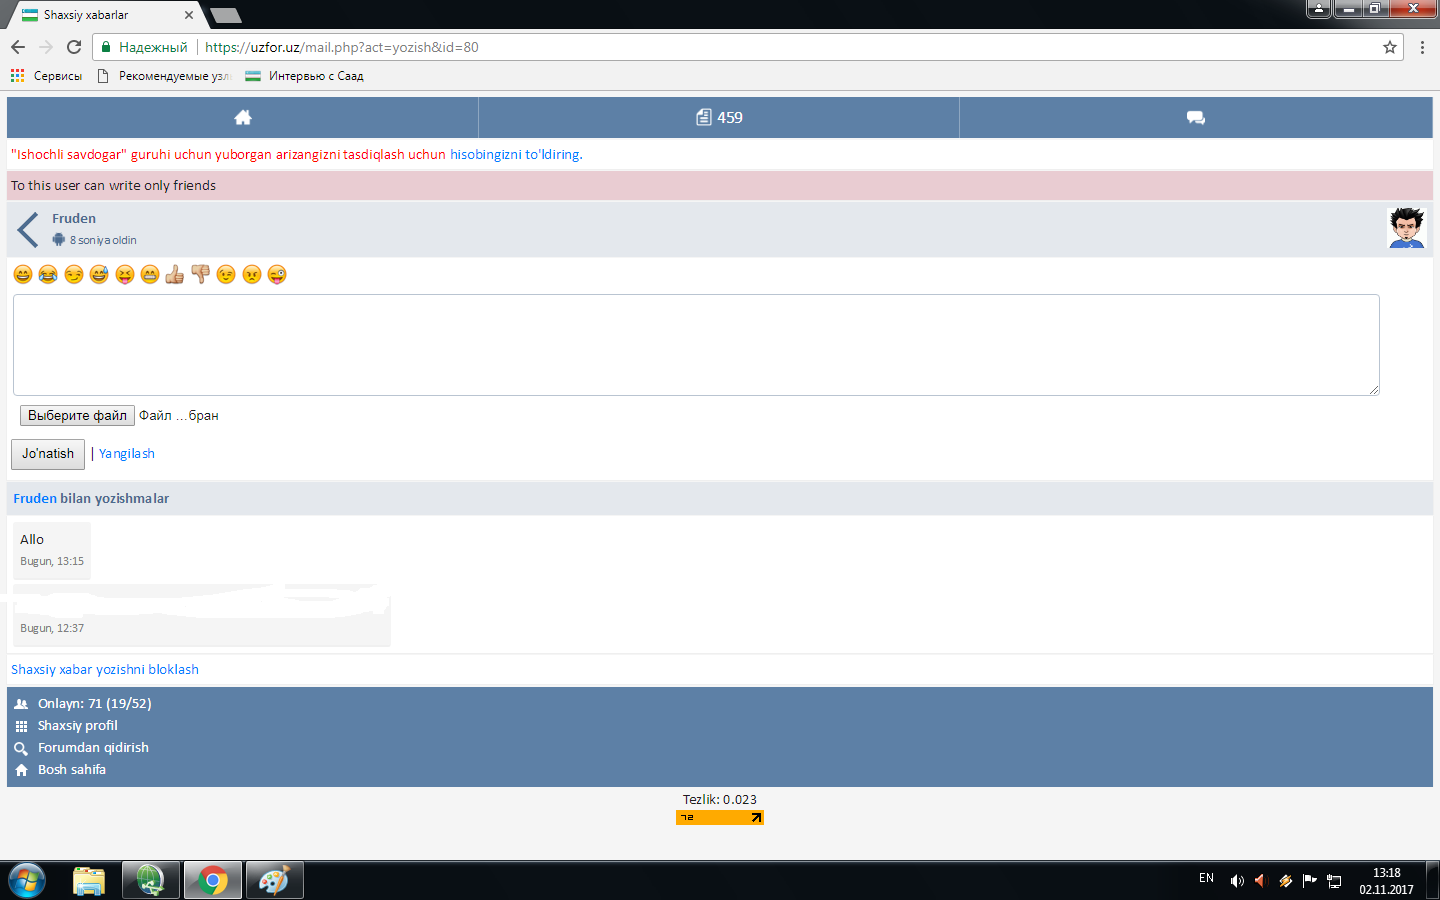
Task: Open Shaxsiy profil in footer
Action: pos(77,726)
